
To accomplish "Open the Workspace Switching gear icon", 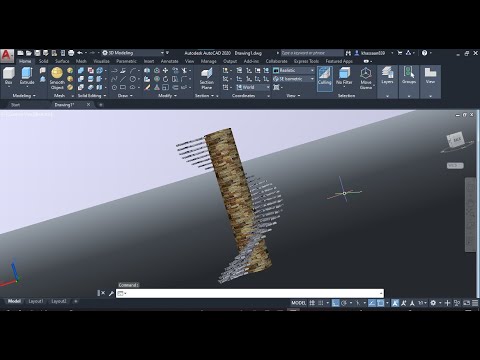I will [433, 303].
